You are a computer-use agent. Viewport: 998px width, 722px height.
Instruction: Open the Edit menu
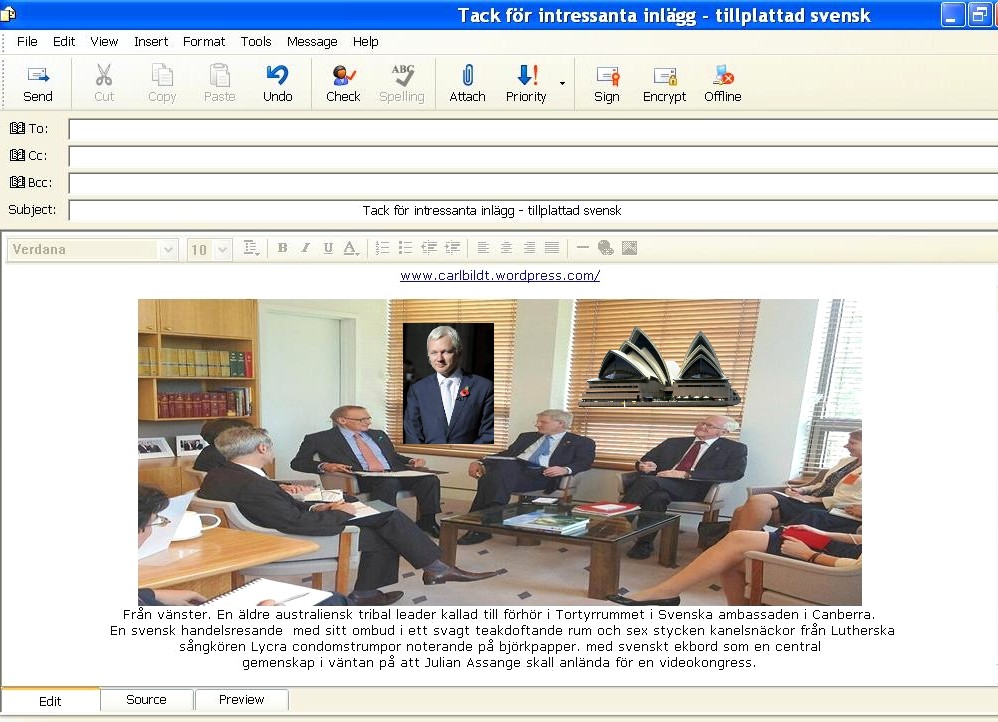point(64,42)
